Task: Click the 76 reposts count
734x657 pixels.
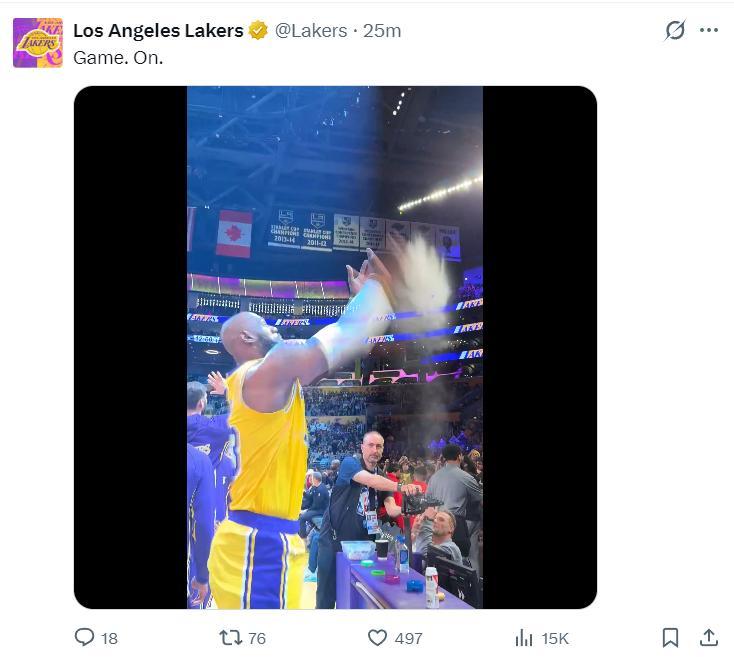Action: [257, 638]
